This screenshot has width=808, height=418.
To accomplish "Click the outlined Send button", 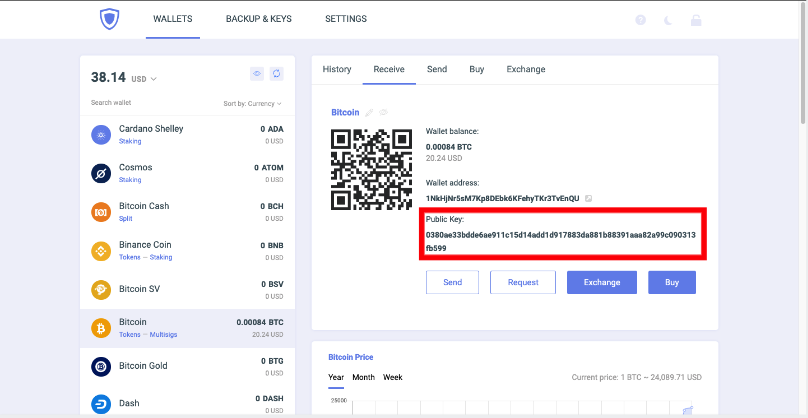I will 452,282.
